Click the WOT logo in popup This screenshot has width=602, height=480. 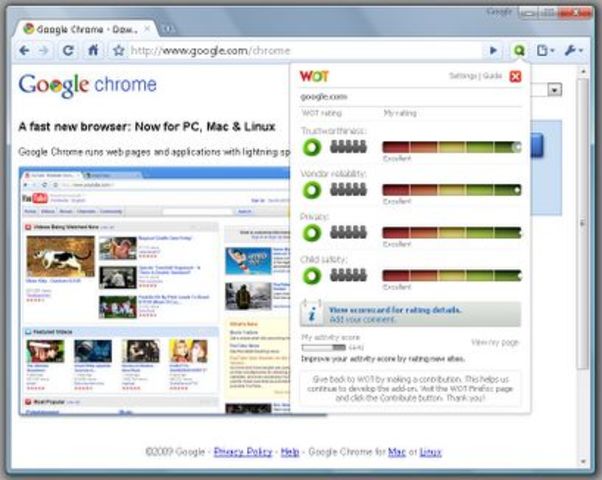[x=314, y=76]
